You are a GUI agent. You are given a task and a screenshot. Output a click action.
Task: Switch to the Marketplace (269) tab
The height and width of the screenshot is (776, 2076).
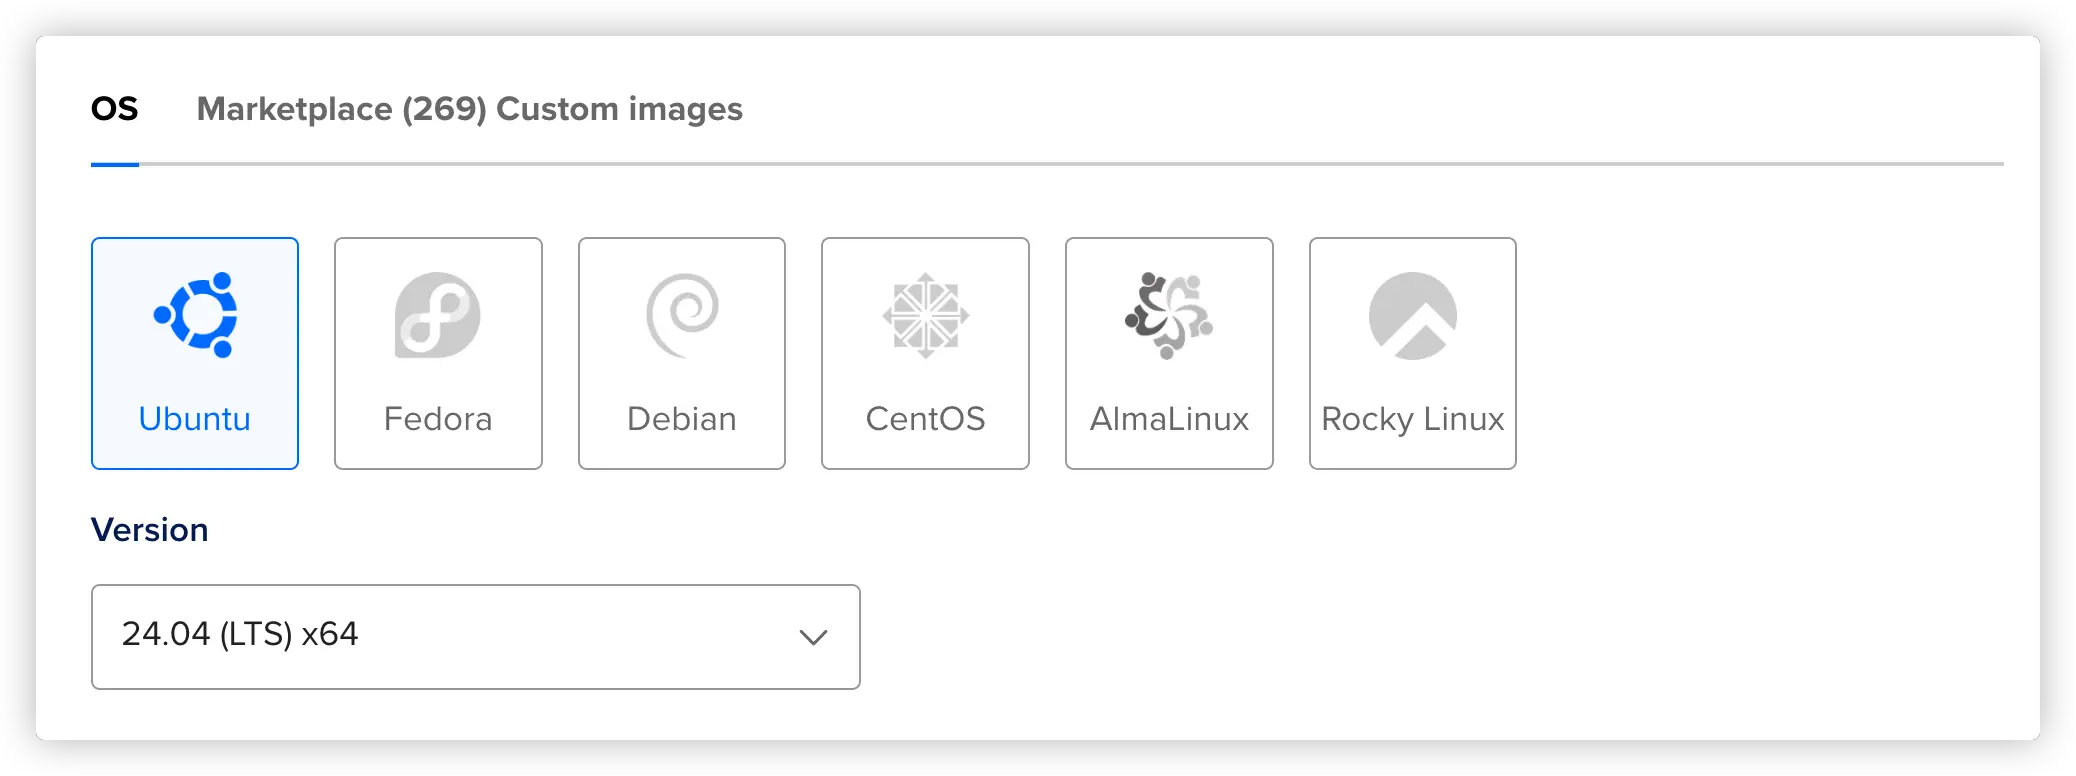[341, 109]
